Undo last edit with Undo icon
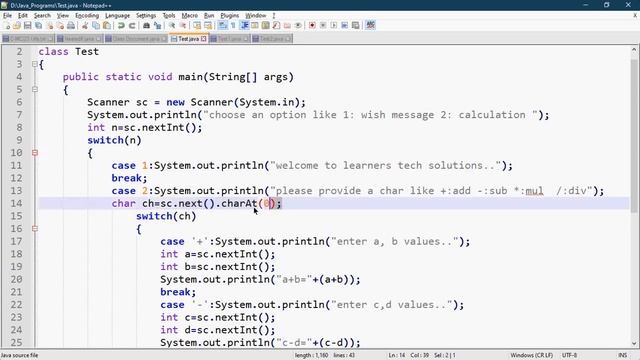Image resolution: width=640 pixels, height=360 pixels. [x=121, y=25]
